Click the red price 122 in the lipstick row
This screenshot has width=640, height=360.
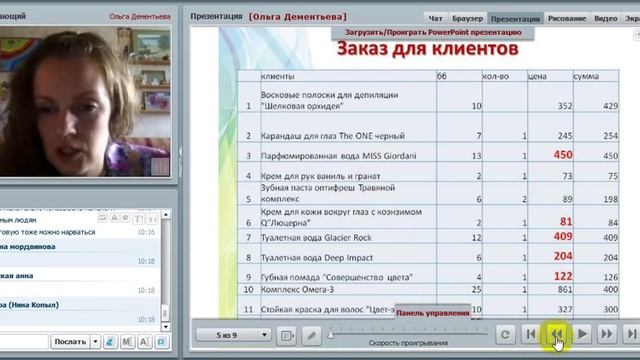[x=563, y=276]
